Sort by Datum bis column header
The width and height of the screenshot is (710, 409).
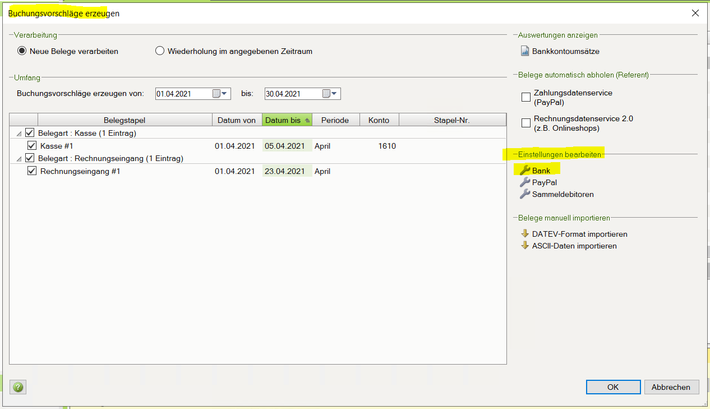click(x=286, y=120)
